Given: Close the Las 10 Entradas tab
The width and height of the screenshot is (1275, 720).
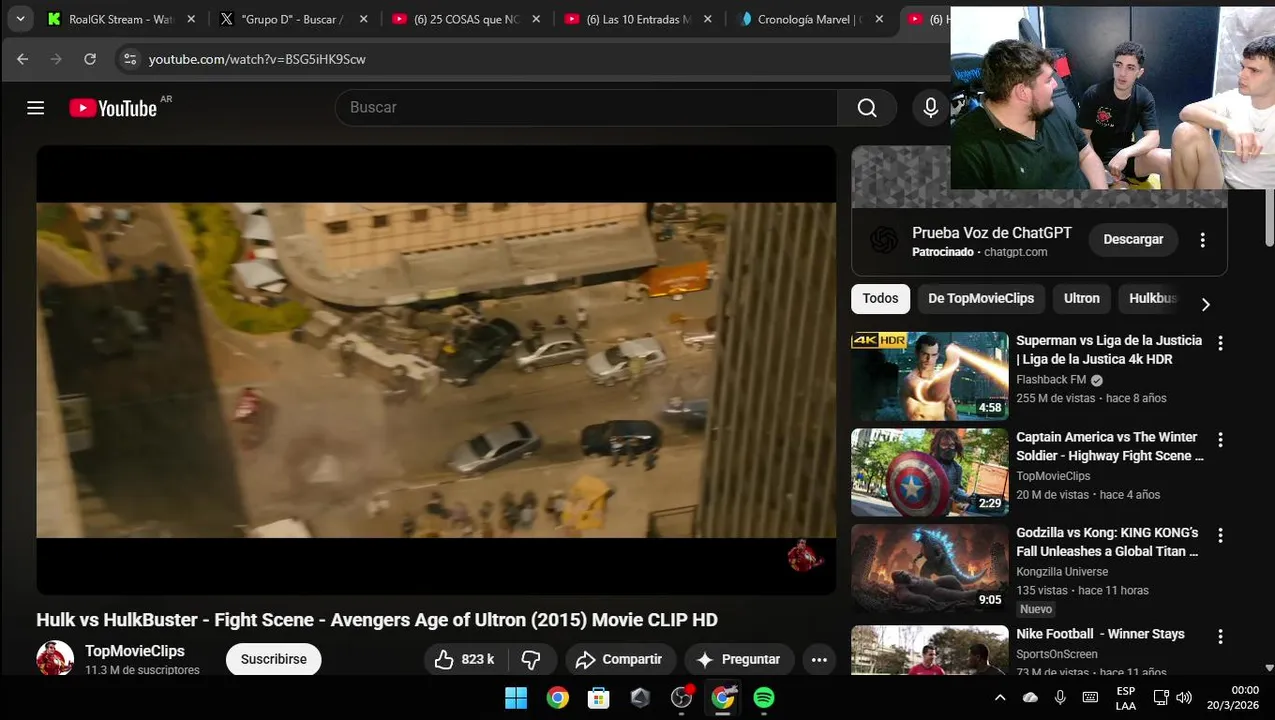Looking at the screenshot, I should [708, 19].
